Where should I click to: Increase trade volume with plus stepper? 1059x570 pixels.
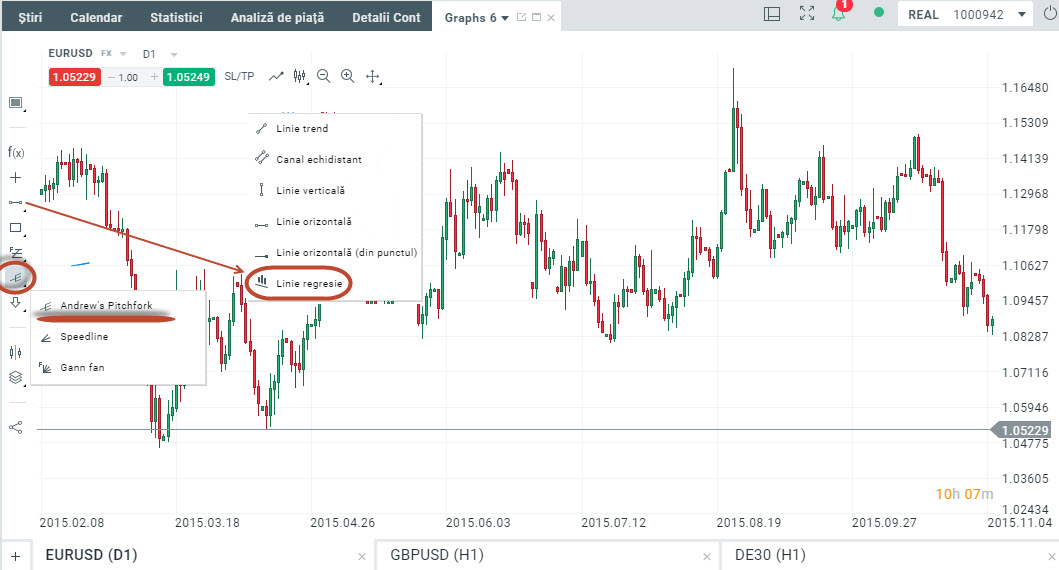click(x=154, y=77)
